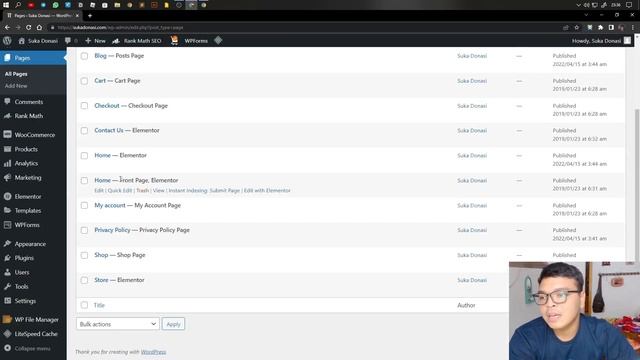Click the New button in admin bar
Viewport: 640px width, 360px height.
96,41
